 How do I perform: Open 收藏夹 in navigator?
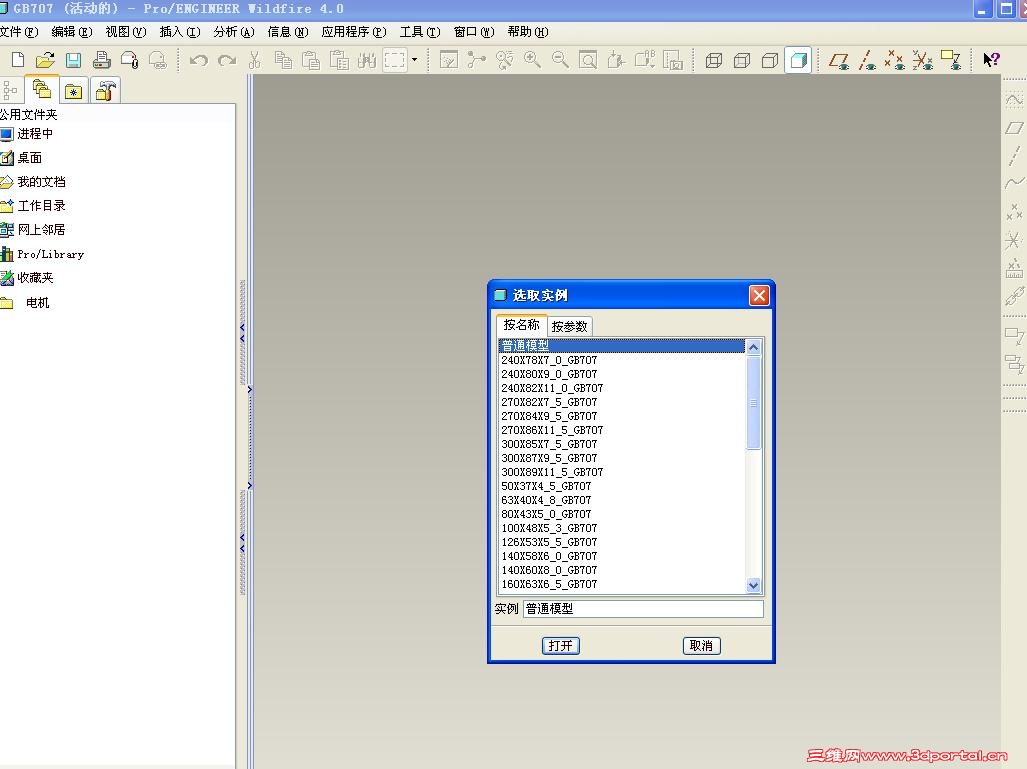(x=27, y=278)
